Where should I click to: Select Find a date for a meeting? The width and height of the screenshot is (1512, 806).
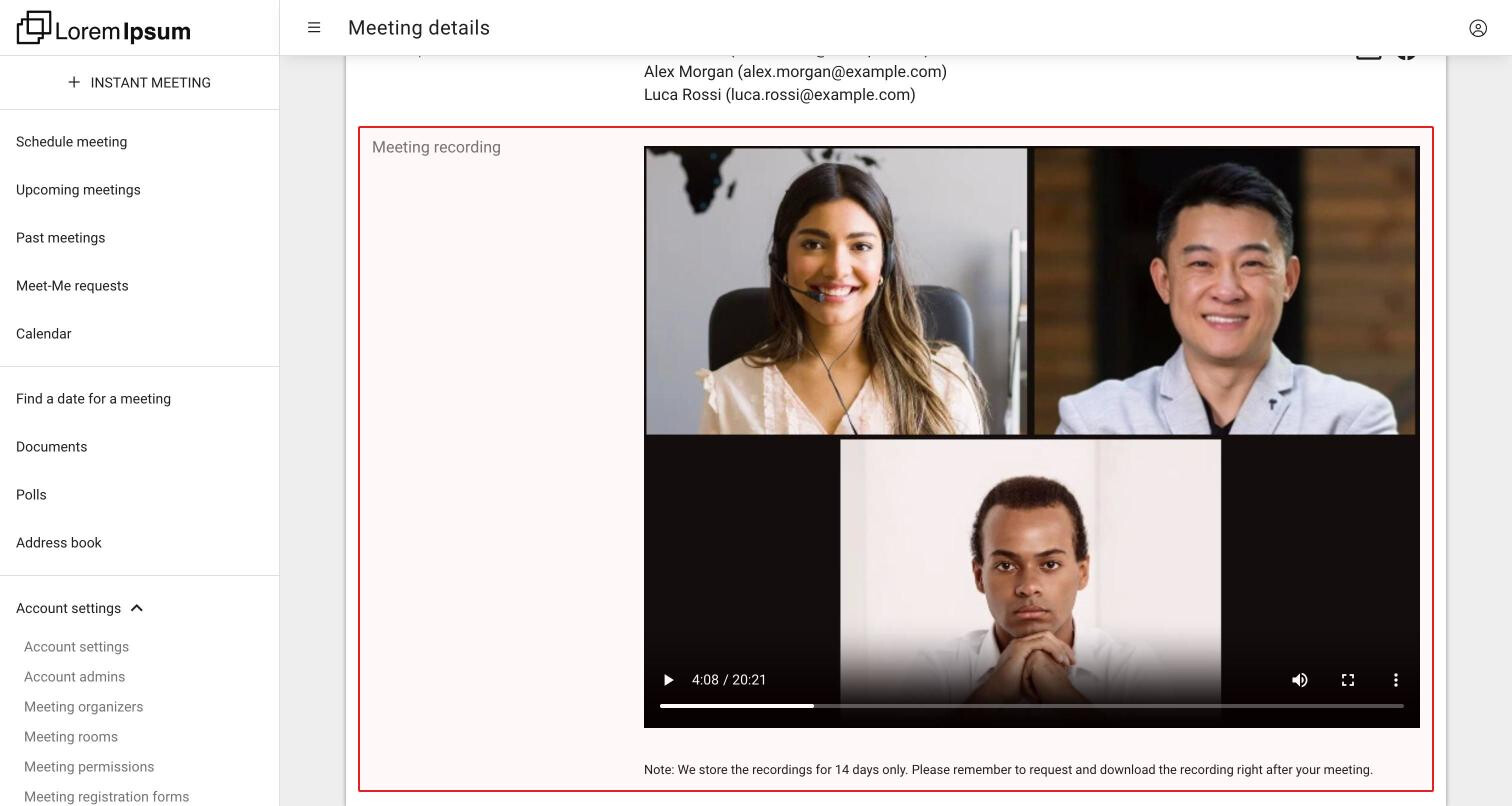click(94, 399)
